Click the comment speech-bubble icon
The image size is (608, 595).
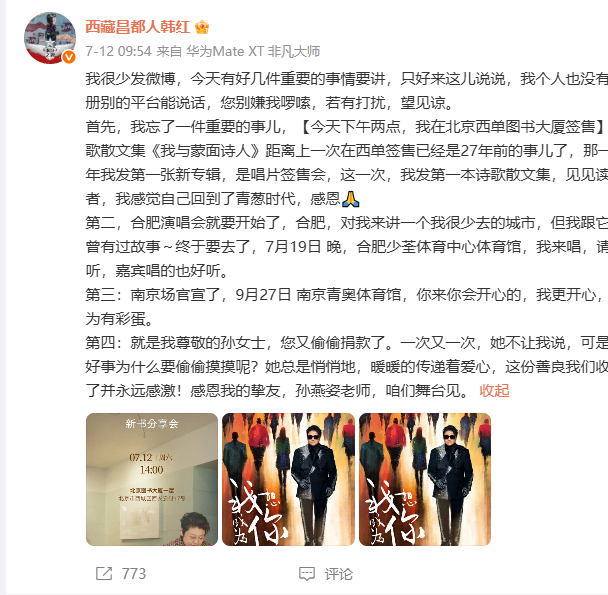pos(307,574)
